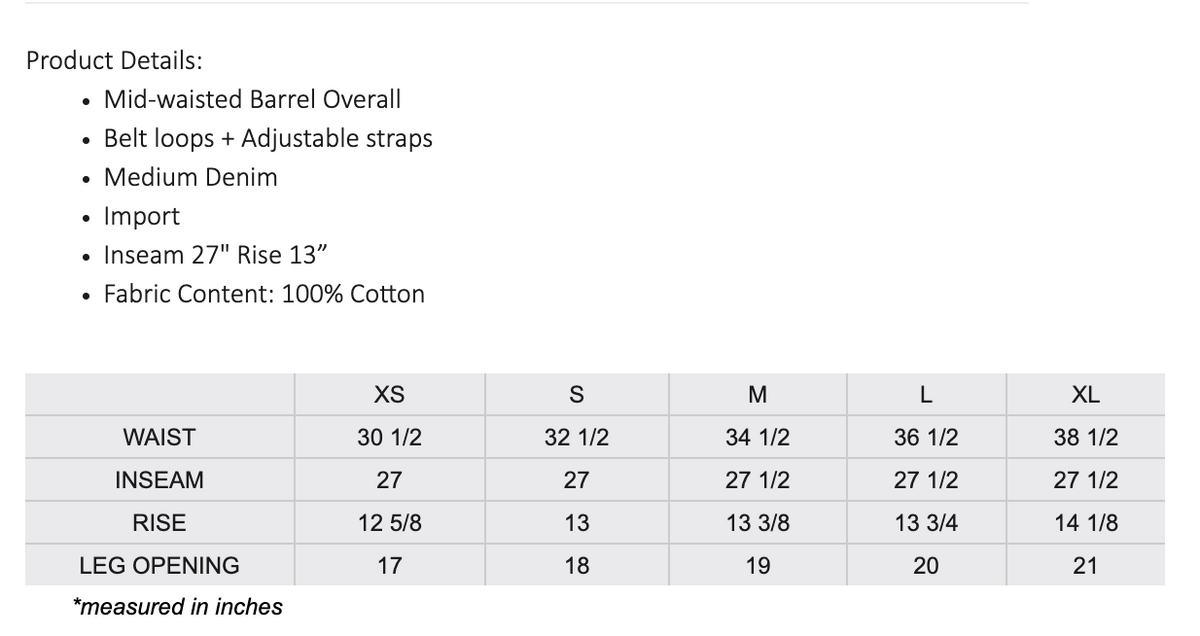Click the LEG OPENING row label
This screenshot has width=1200, height=636.
(x=159, y=565)
